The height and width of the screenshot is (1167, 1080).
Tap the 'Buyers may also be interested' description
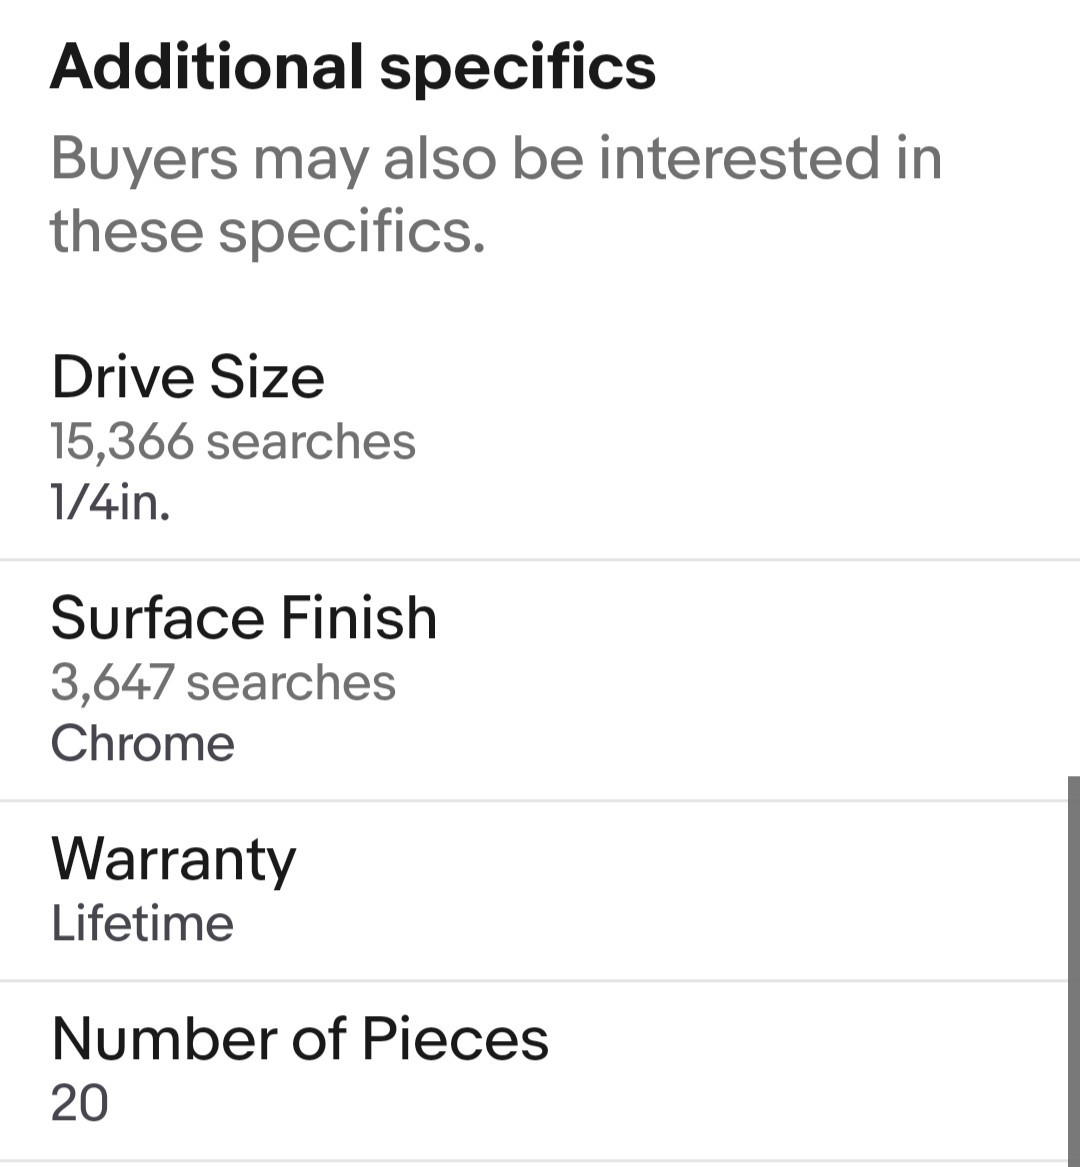(x=496, y=194)
